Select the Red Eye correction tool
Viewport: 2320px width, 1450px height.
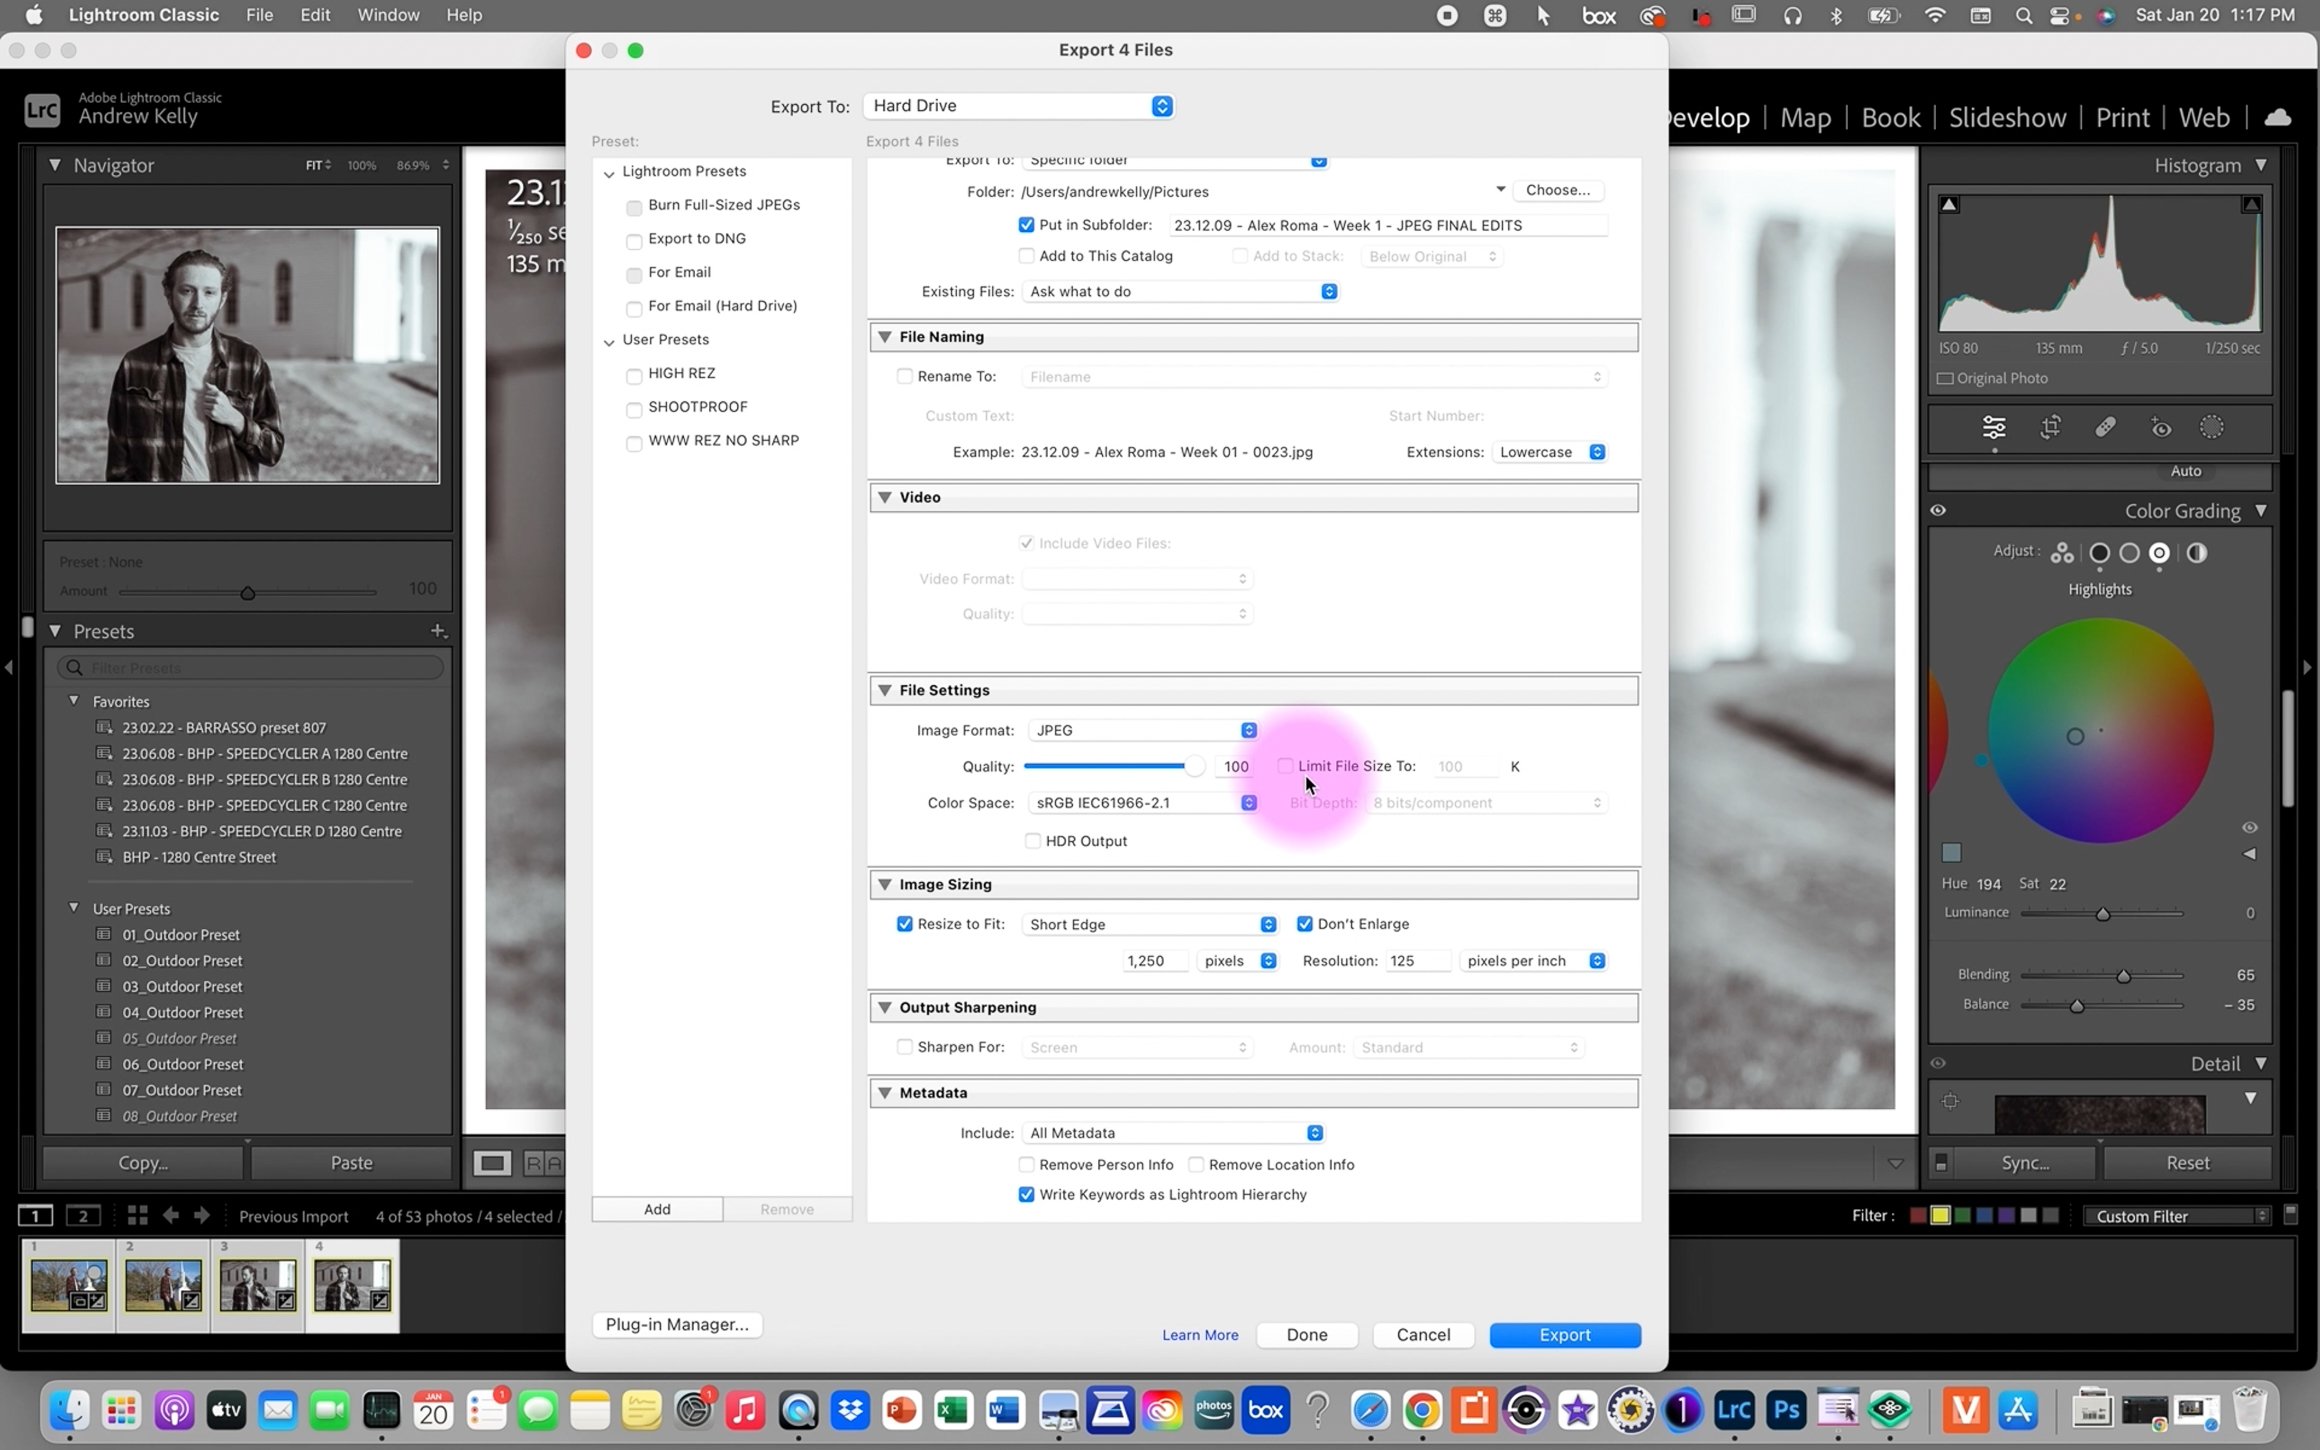click(x=2160, y=428)
